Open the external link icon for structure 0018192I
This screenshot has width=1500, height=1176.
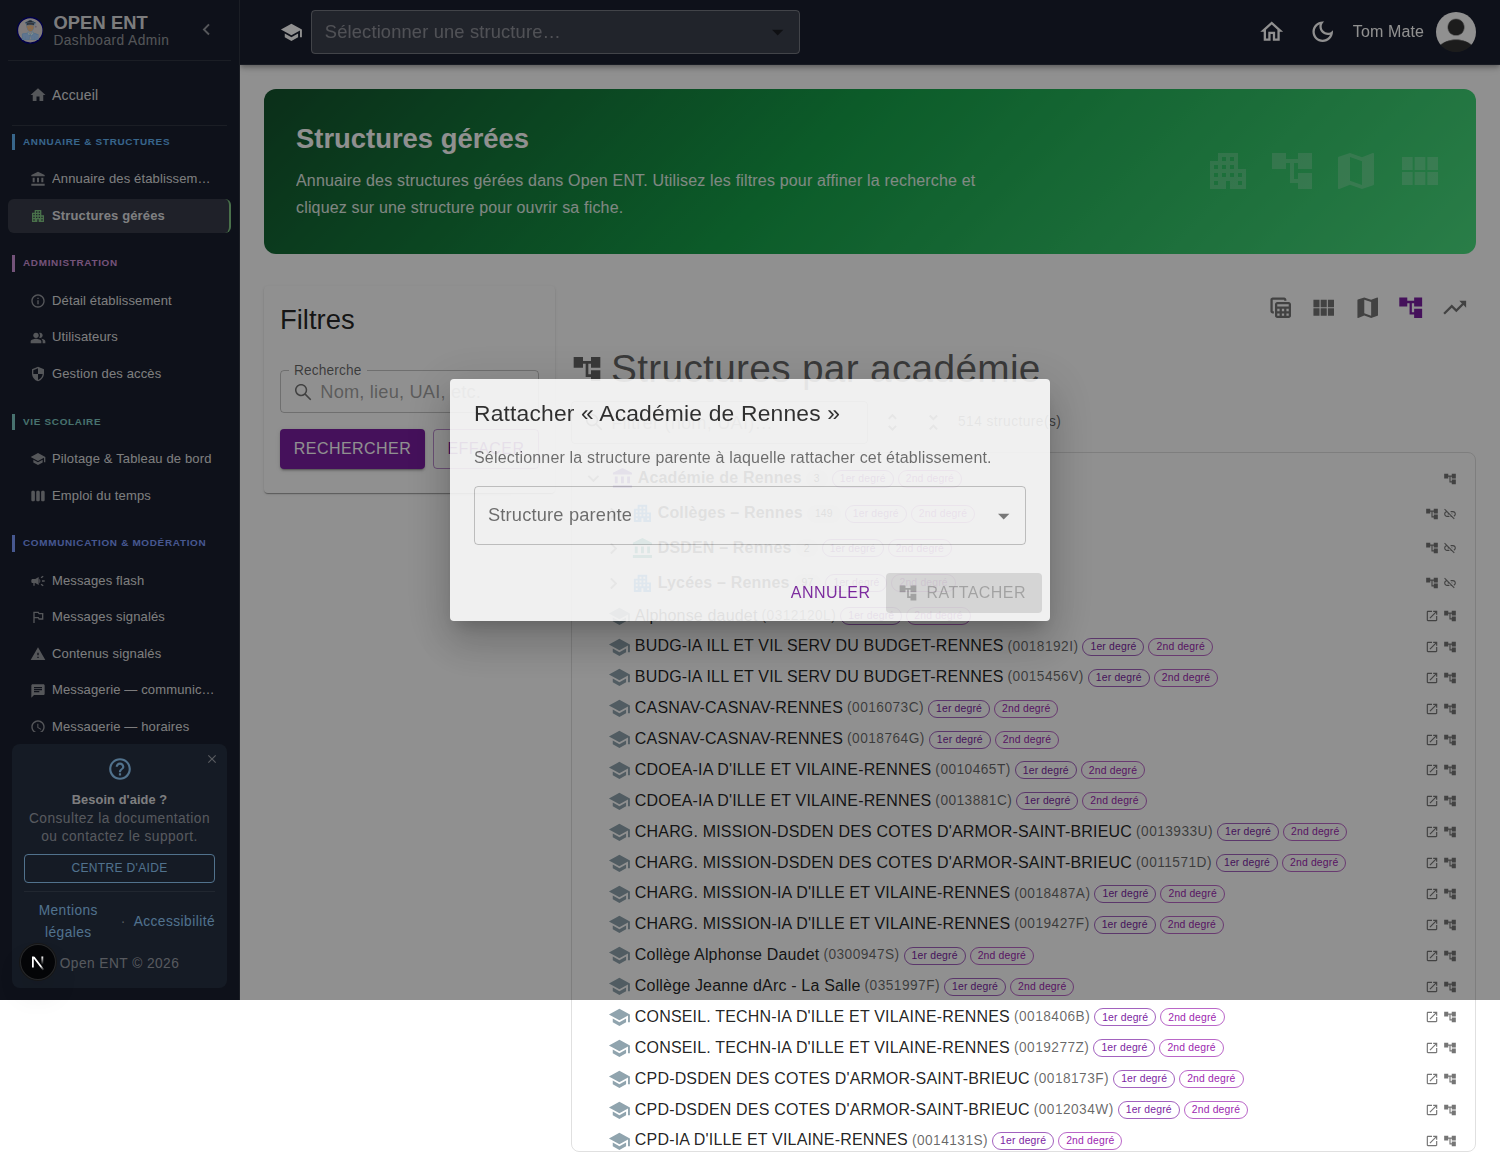(x=1432, y=647)
